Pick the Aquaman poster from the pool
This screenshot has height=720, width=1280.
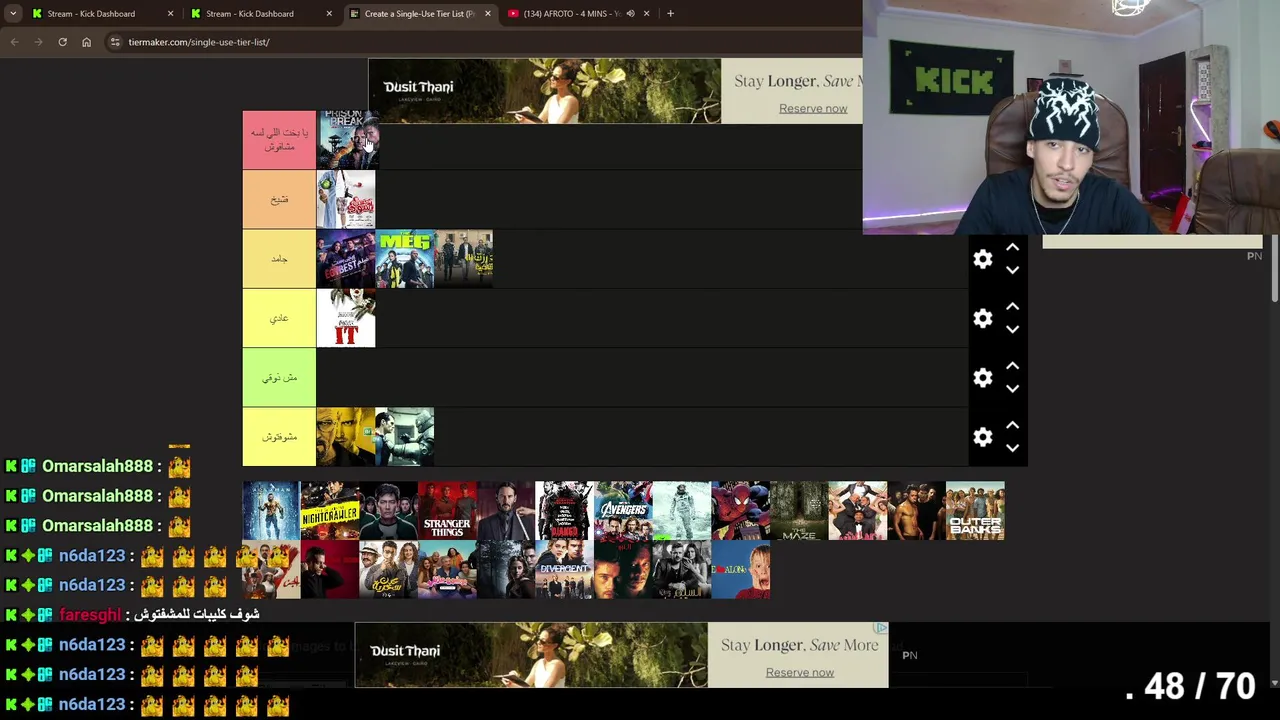pos(271,511)
